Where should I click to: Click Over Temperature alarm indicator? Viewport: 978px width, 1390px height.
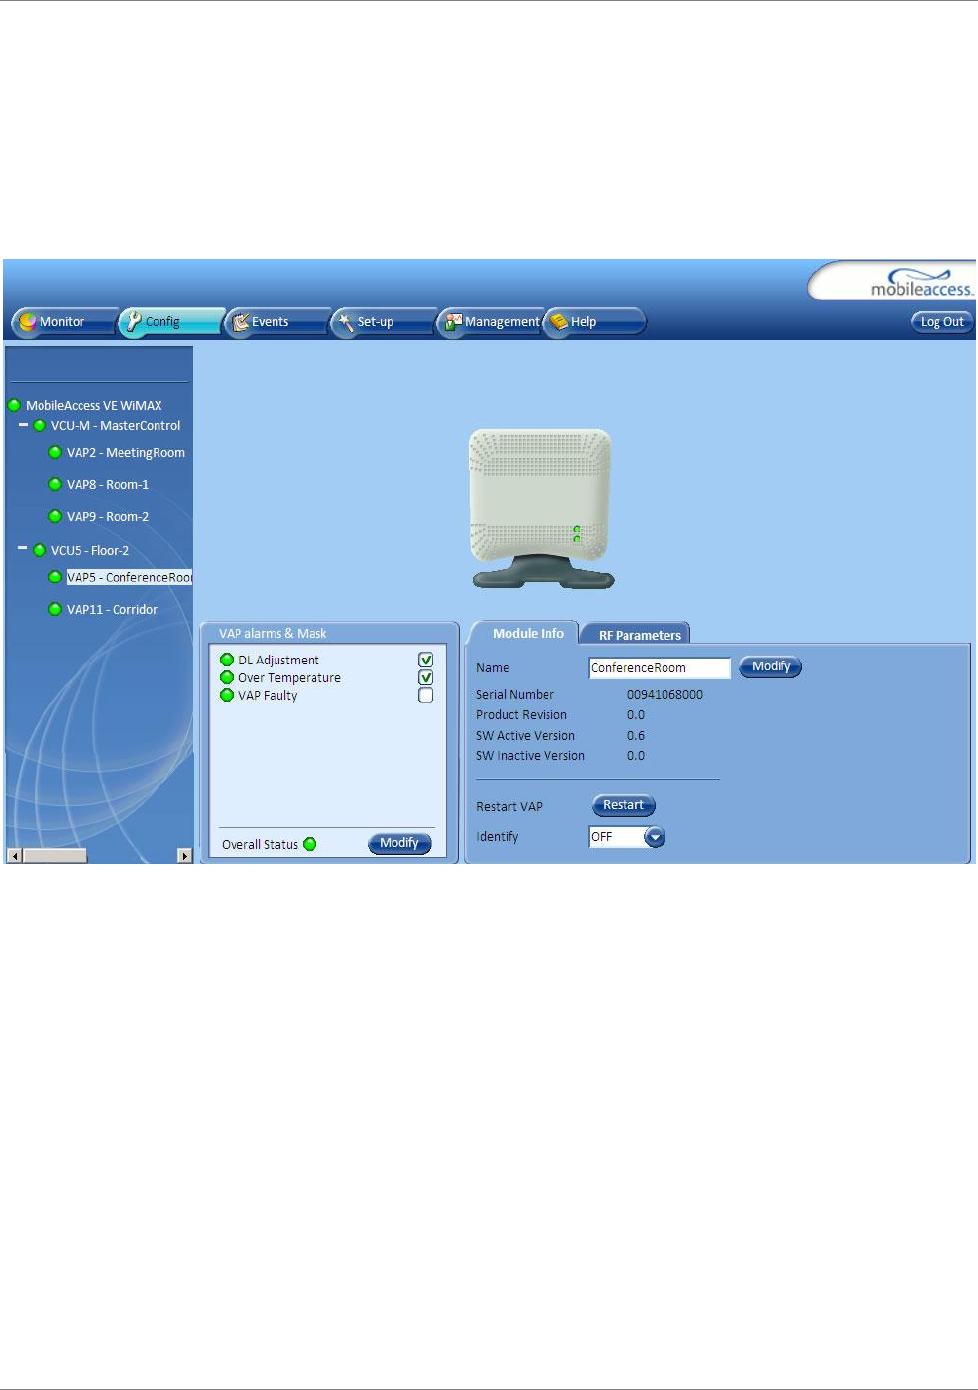(x=227, y=678)
